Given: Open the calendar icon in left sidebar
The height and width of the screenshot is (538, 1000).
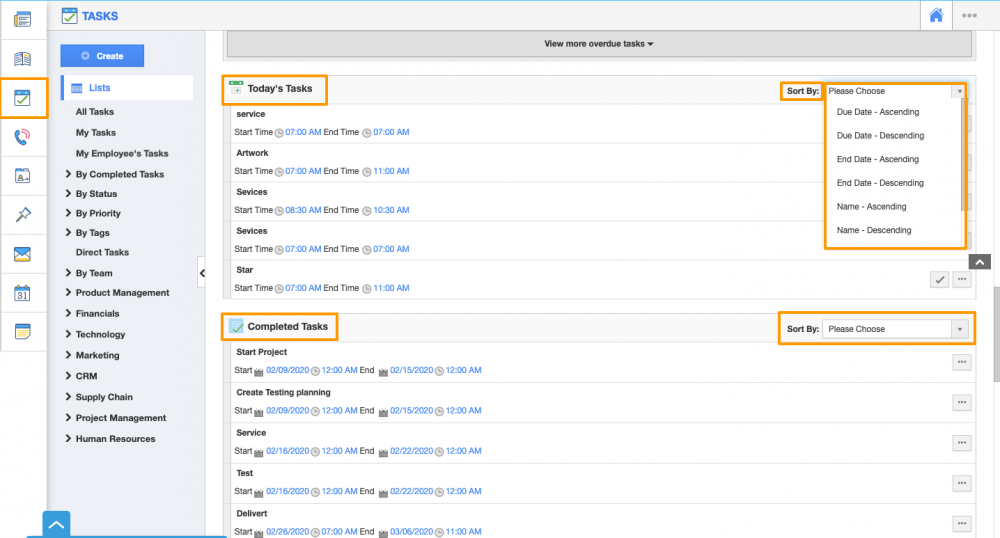Looking at the screenshot, I should [x=23, y=293].
